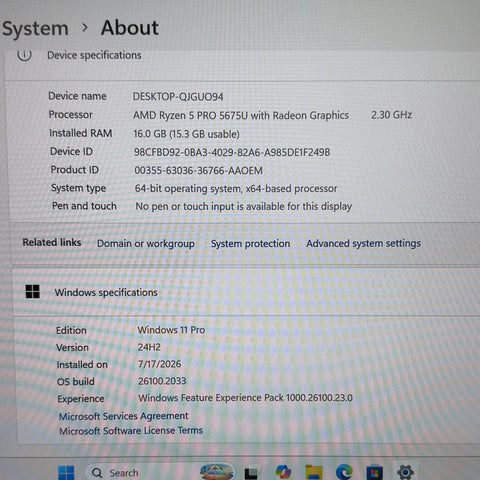Click the version value 24H2
The height and width of the screenshot is (480, 480).
149,347
